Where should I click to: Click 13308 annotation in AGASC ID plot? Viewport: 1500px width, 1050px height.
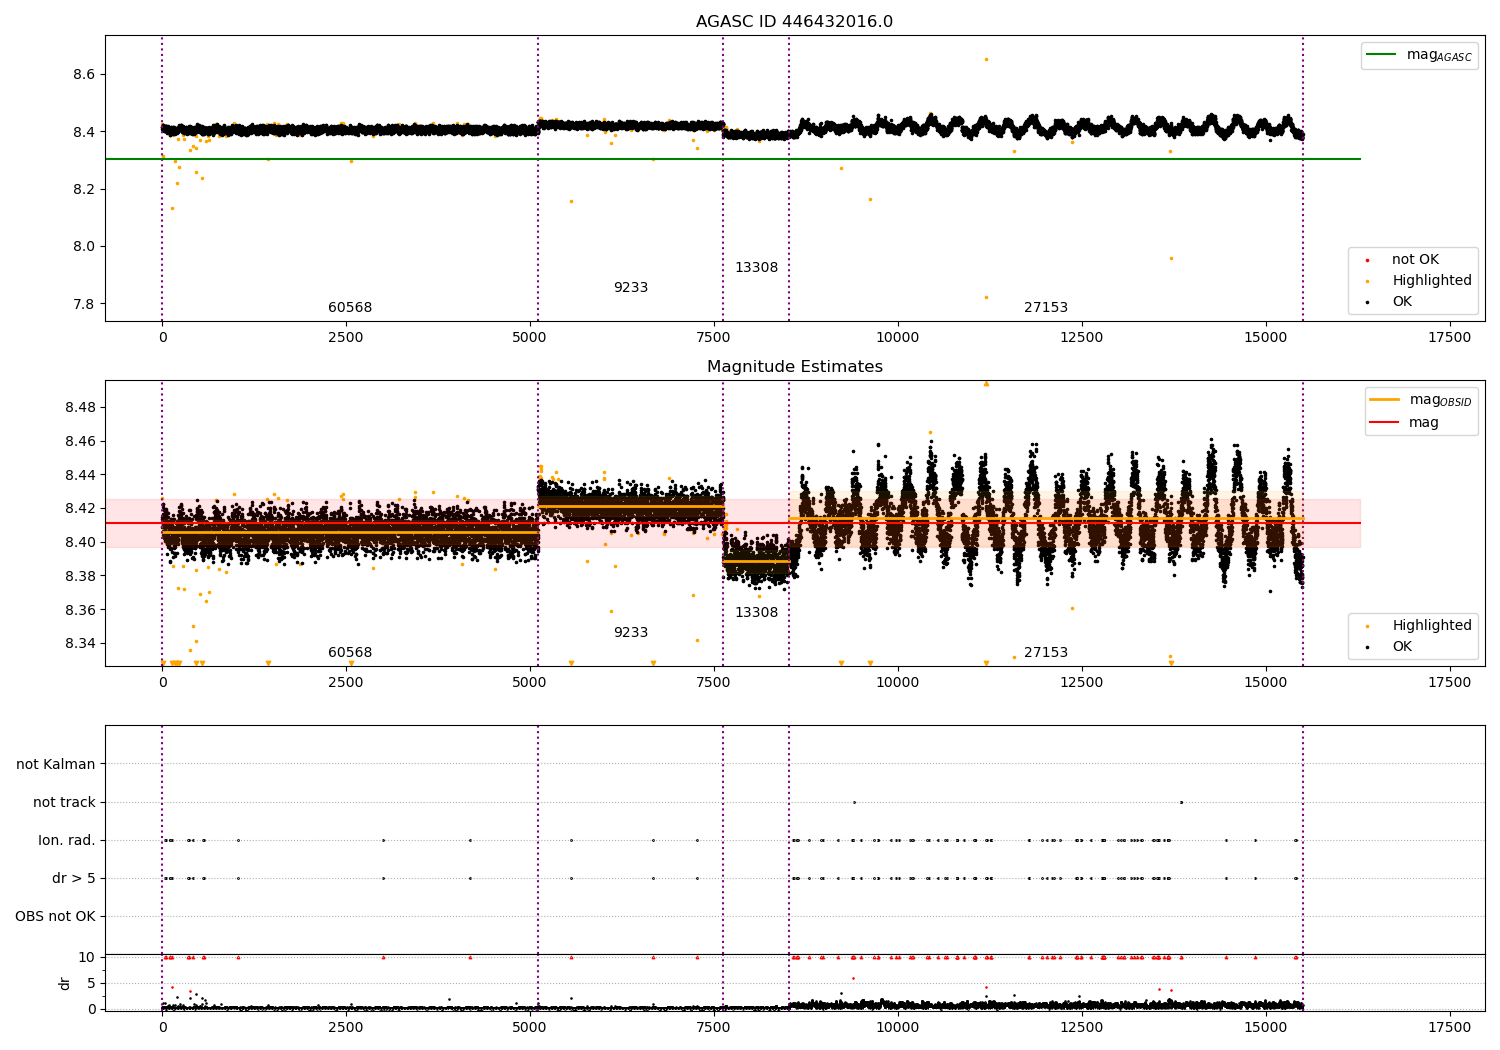point(756,267)
